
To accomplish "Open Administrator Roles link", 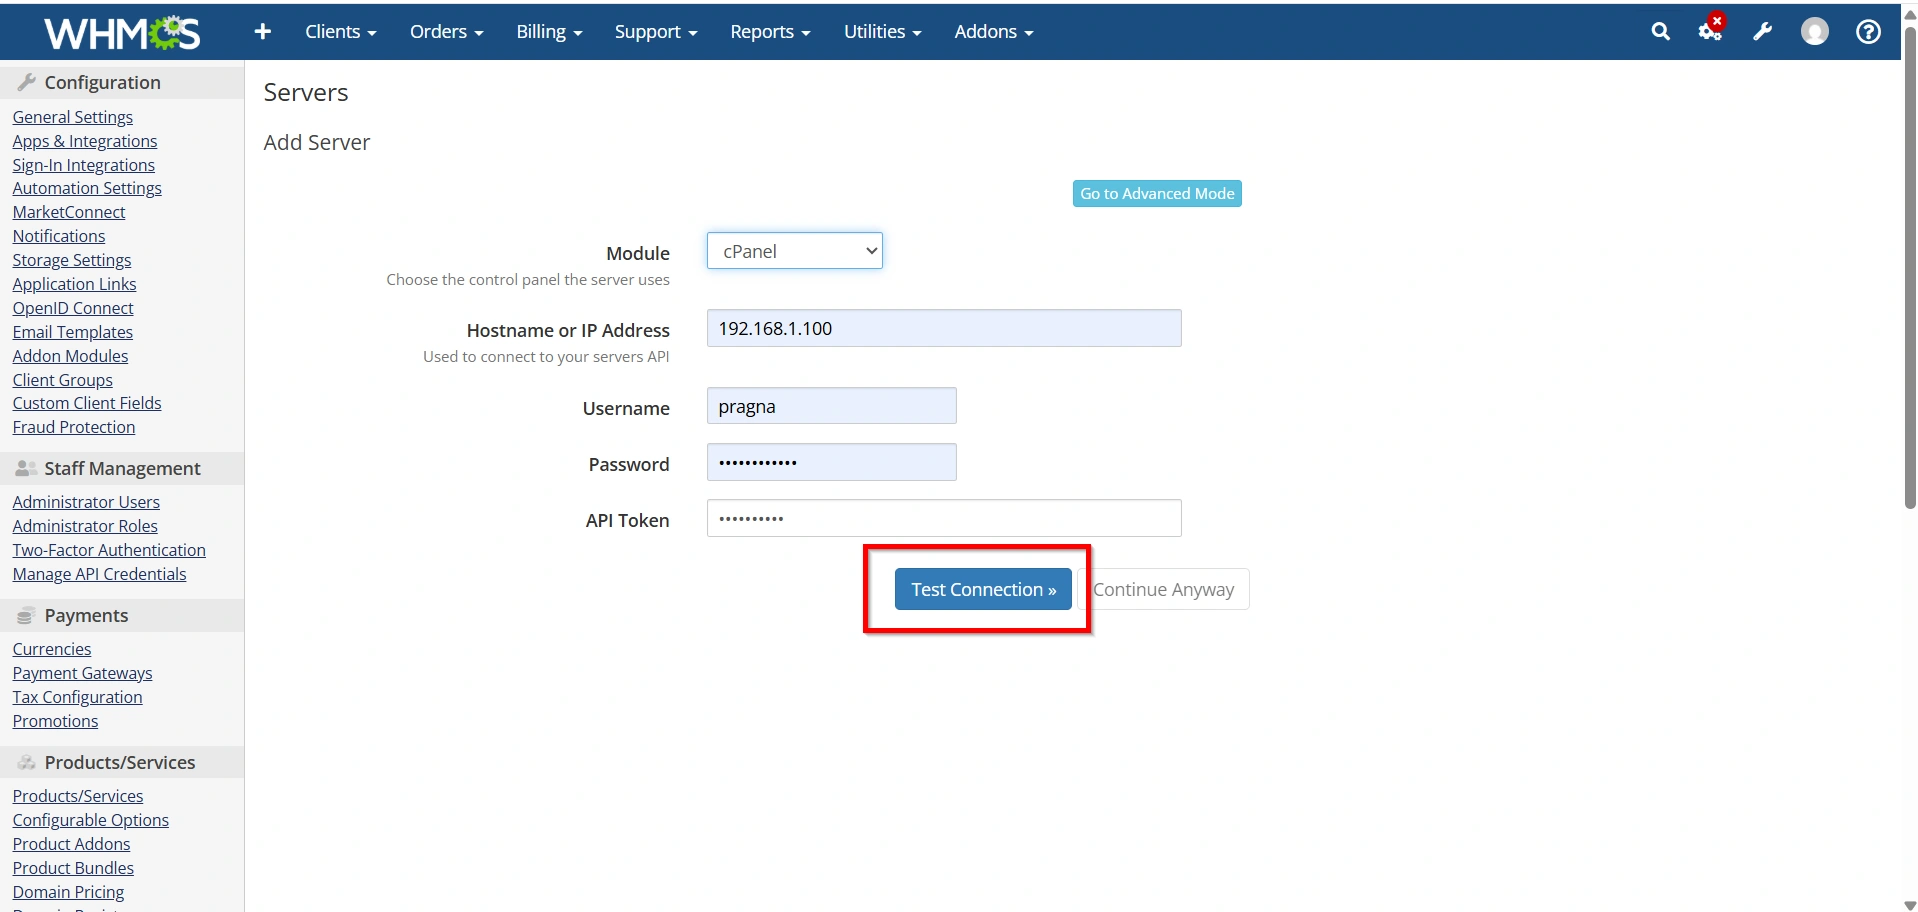I will (x=85, y=527).
